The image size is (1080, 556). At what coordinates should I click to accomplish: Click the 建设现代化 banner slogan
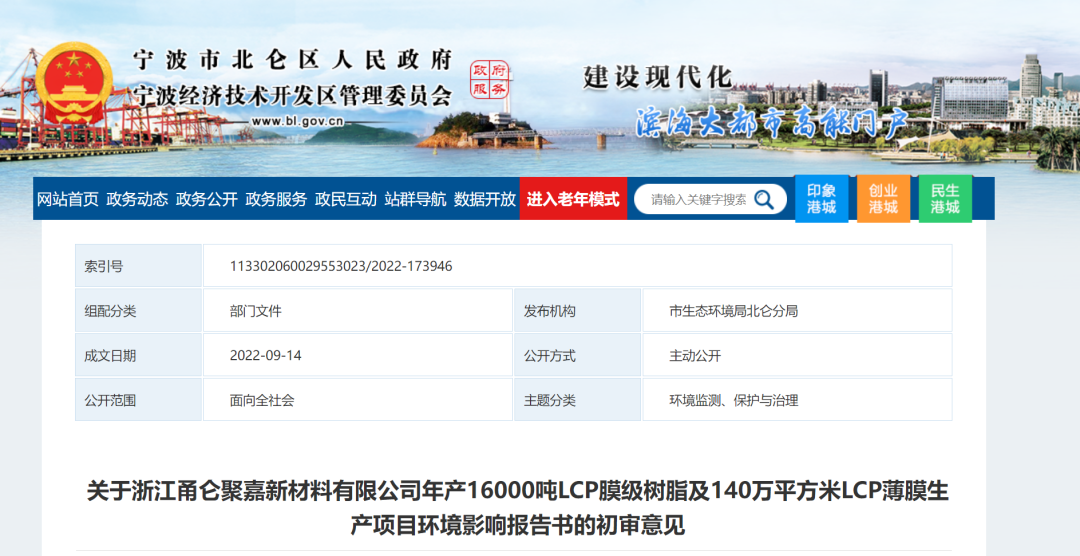point(657,77)
